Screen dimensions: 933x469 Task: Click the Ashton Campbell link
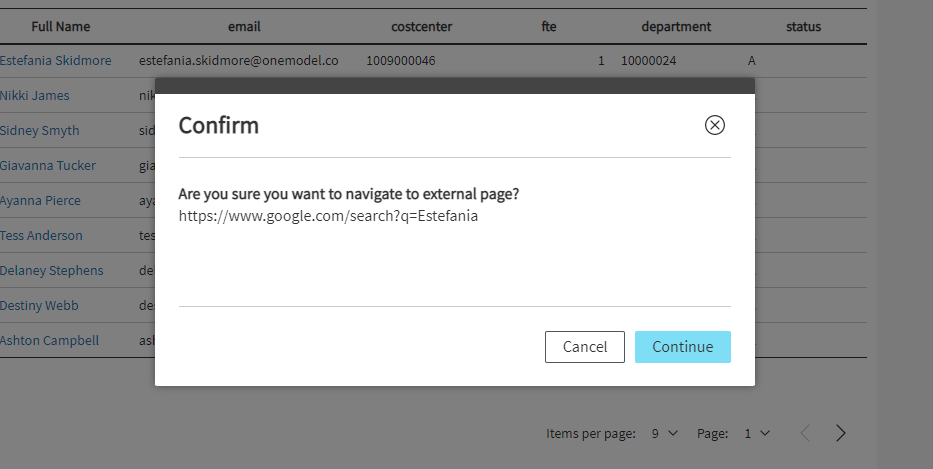pyautogui.click(x=50, y=340)
